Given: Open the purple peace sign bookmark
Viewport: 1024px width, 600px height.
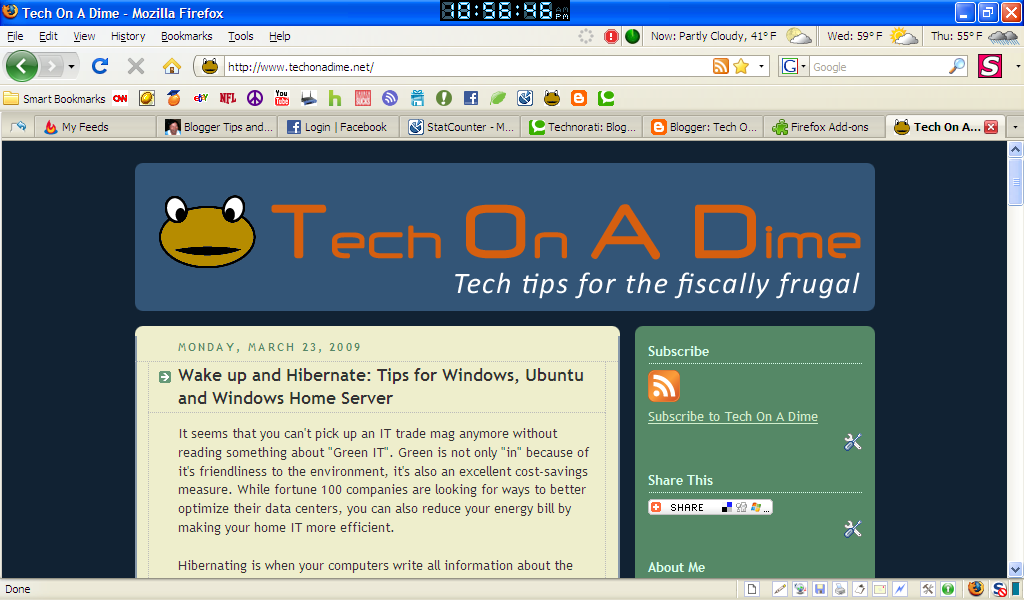Looking at the screenshot, I should click(x=255, y=99).
